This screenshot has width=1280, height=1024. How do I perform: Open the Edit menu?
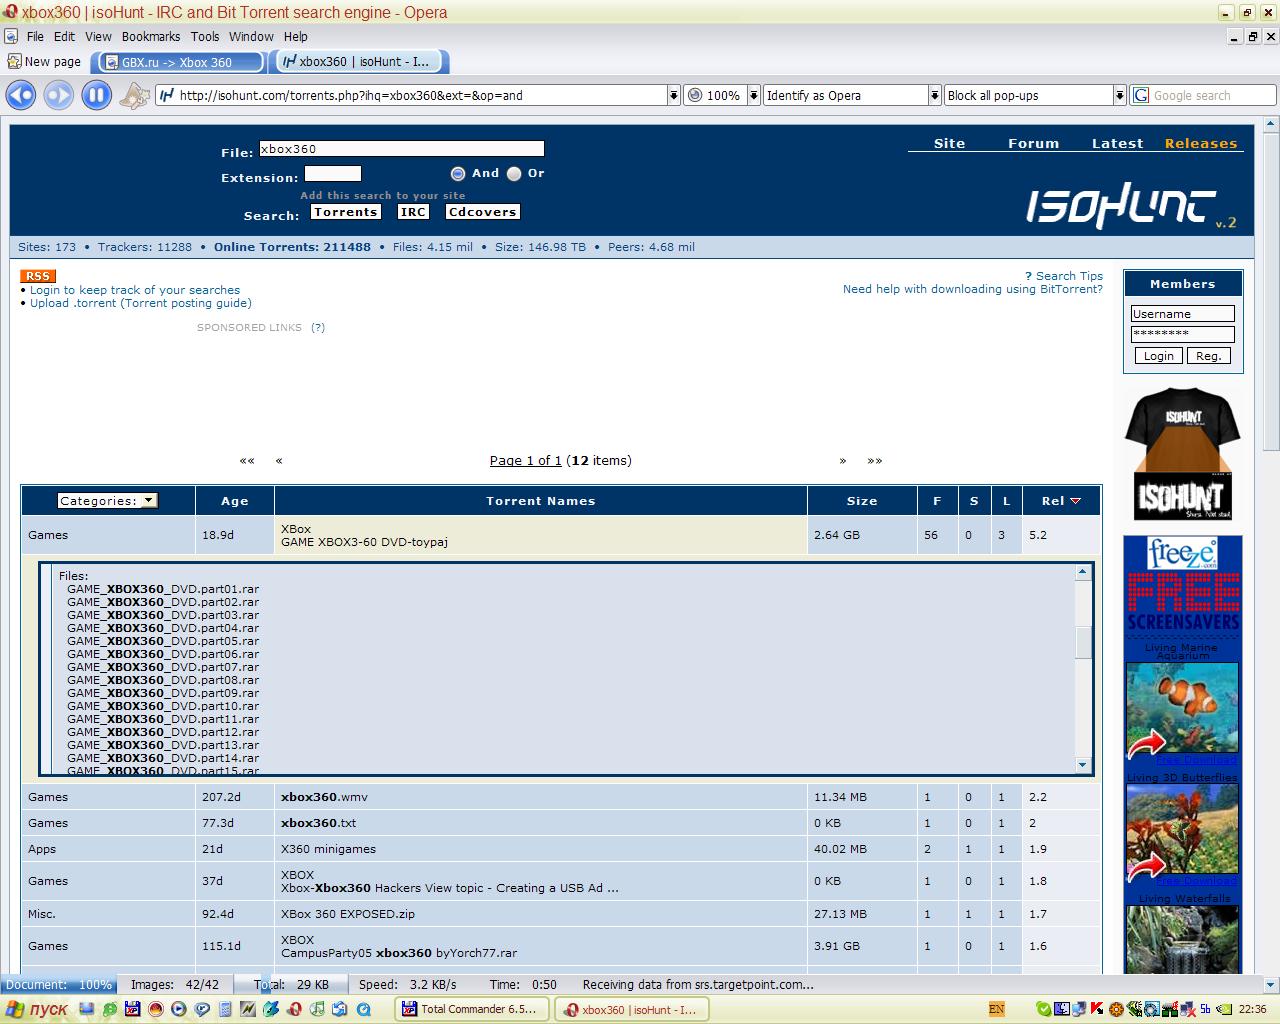point(64,37)
